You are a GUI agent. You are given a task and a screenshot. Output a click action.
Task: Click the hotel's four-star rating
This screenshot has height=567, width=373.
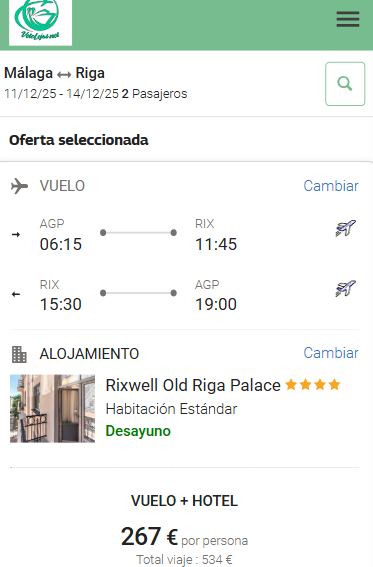313,385
